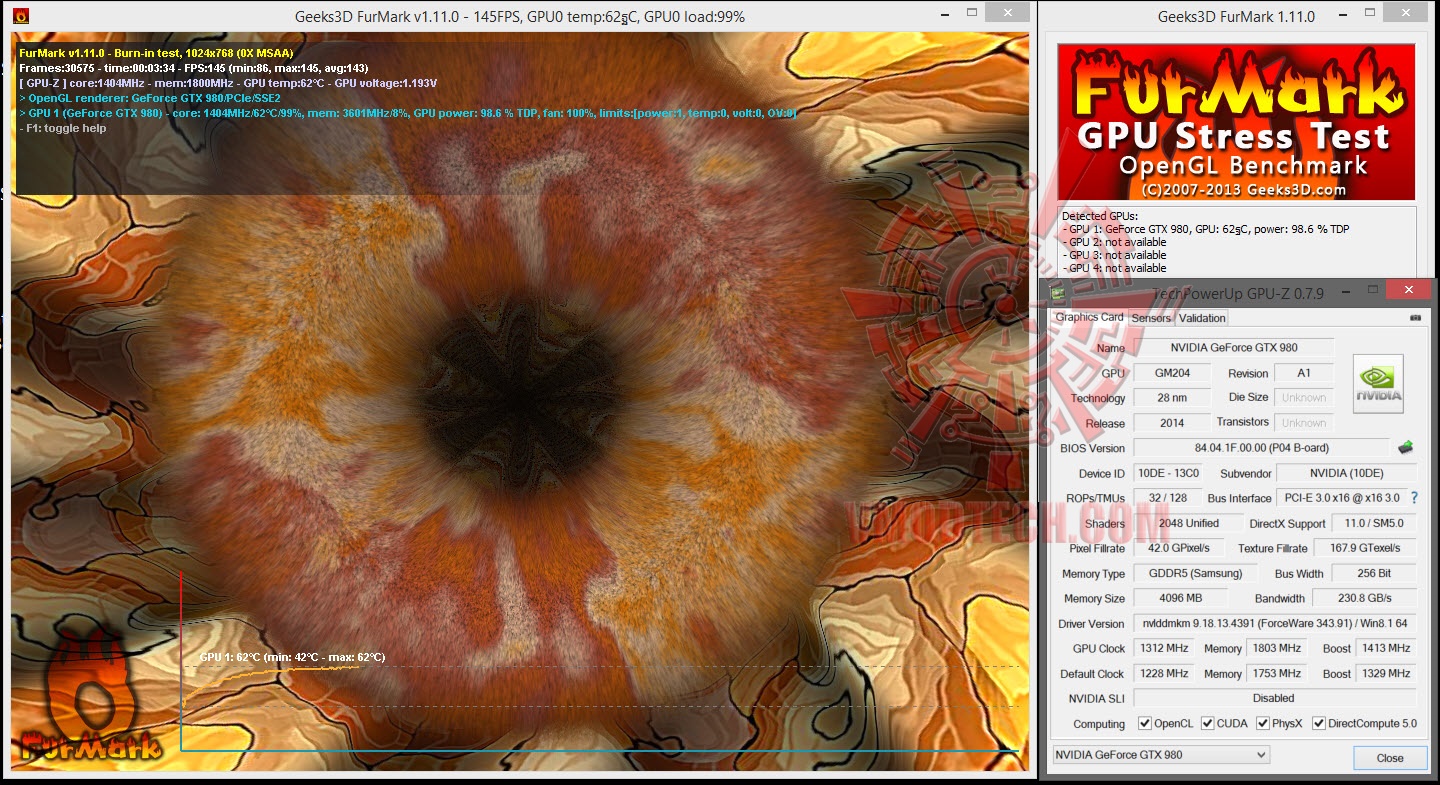1440x785 pixels.
Task: Click the Memory Type field GDDR5 (Samsung)
Action: [x=1195, y=573]
